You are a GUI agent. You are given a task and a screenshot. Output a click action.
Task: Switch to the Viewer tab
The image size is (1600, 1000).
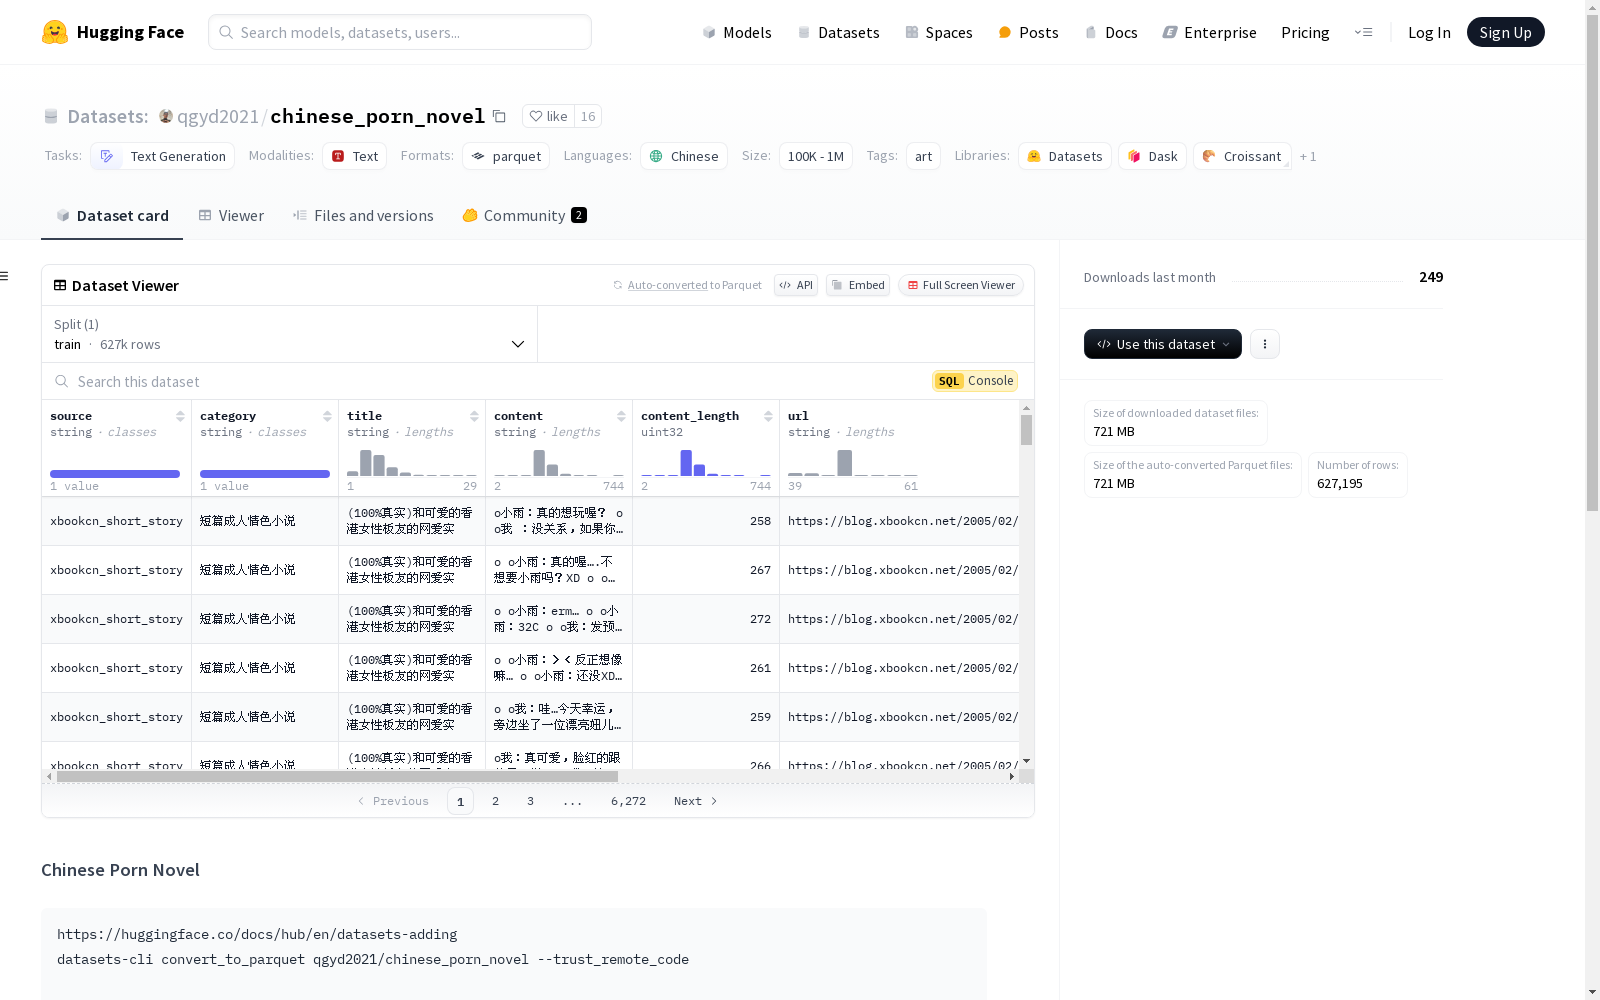tap(231, 216)
